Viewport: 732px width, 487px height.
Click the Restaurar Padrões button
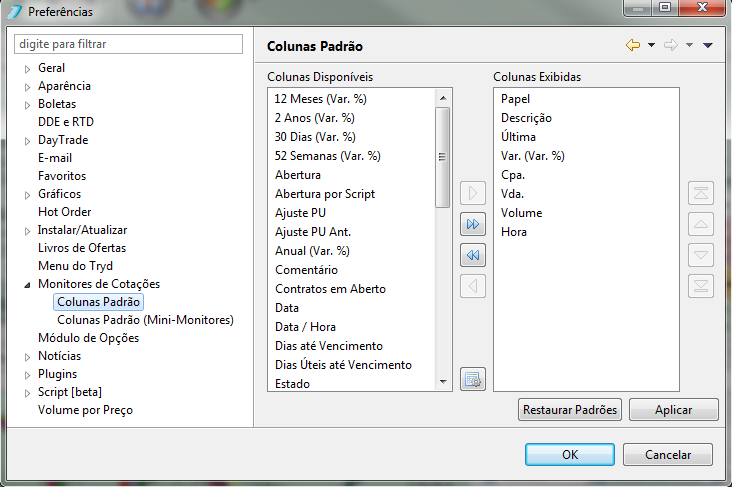pos(570,409)
